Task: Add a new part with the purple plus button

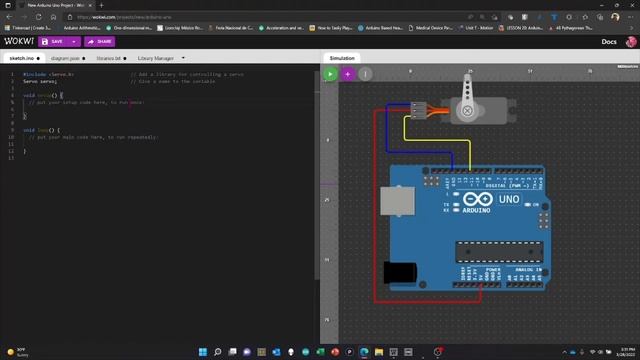Action: [348, 74]
